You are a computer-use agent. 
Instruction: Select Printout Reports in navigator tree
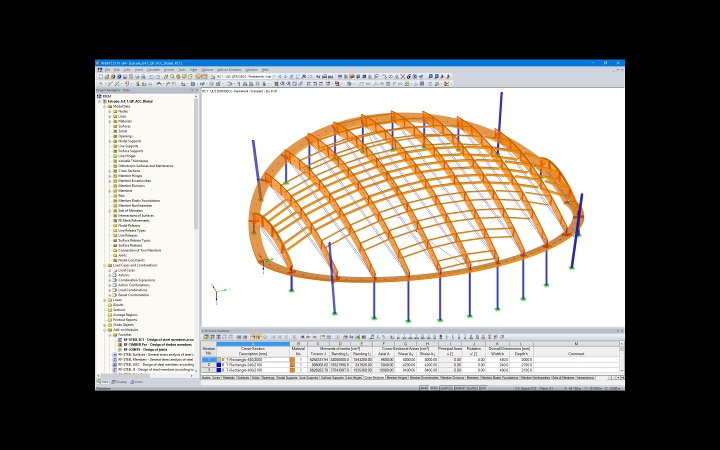[x=125, y=320]
